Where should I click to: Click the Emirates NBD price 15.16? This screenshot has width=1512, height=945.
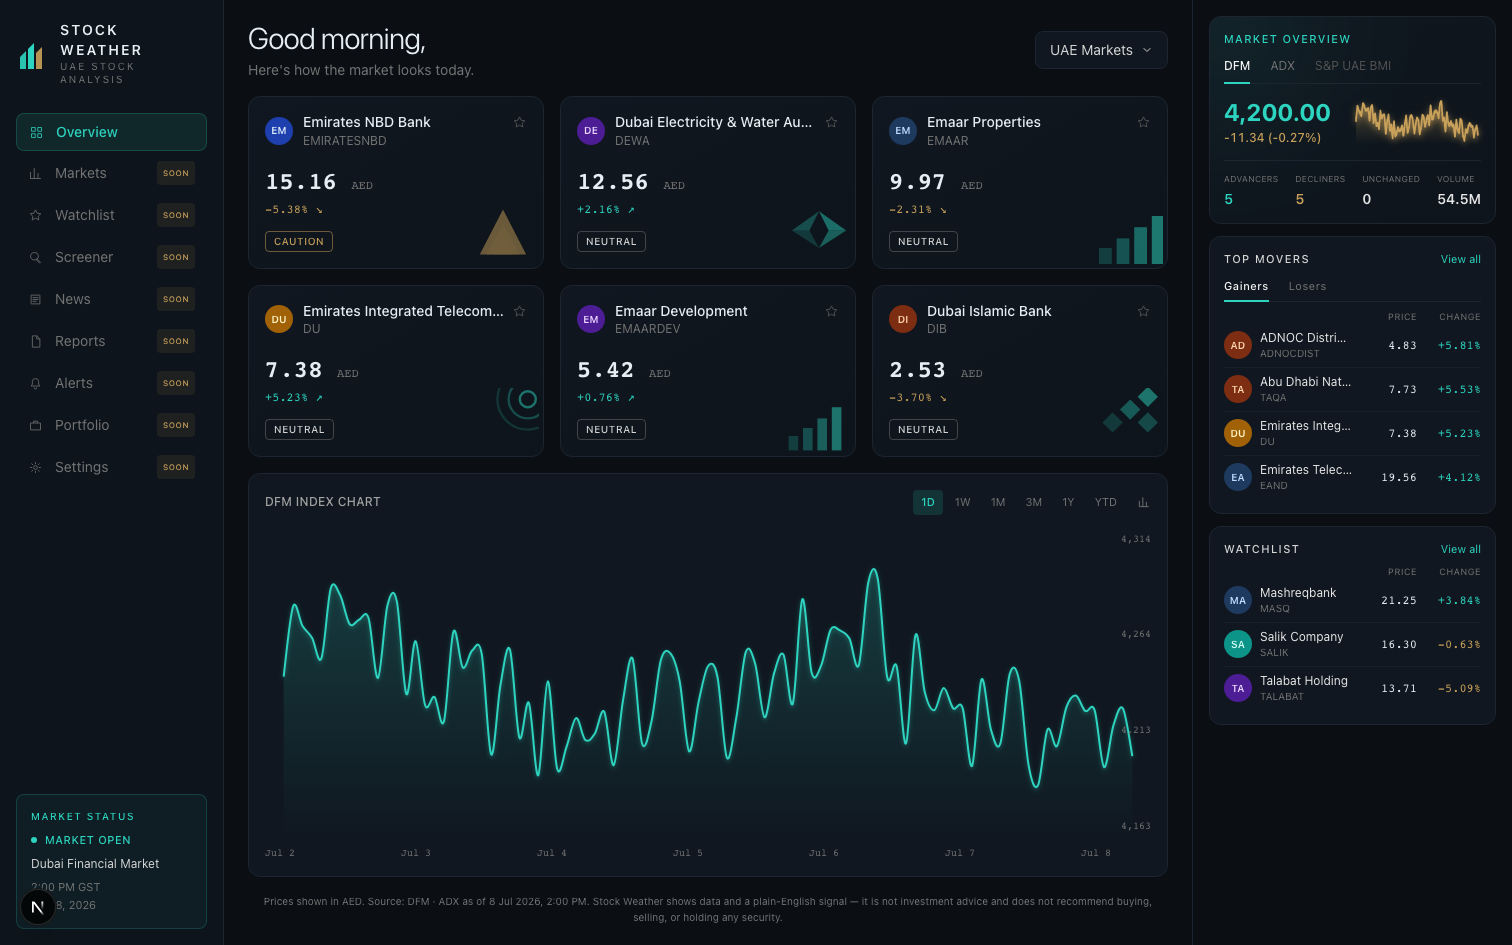click(301, 182)
